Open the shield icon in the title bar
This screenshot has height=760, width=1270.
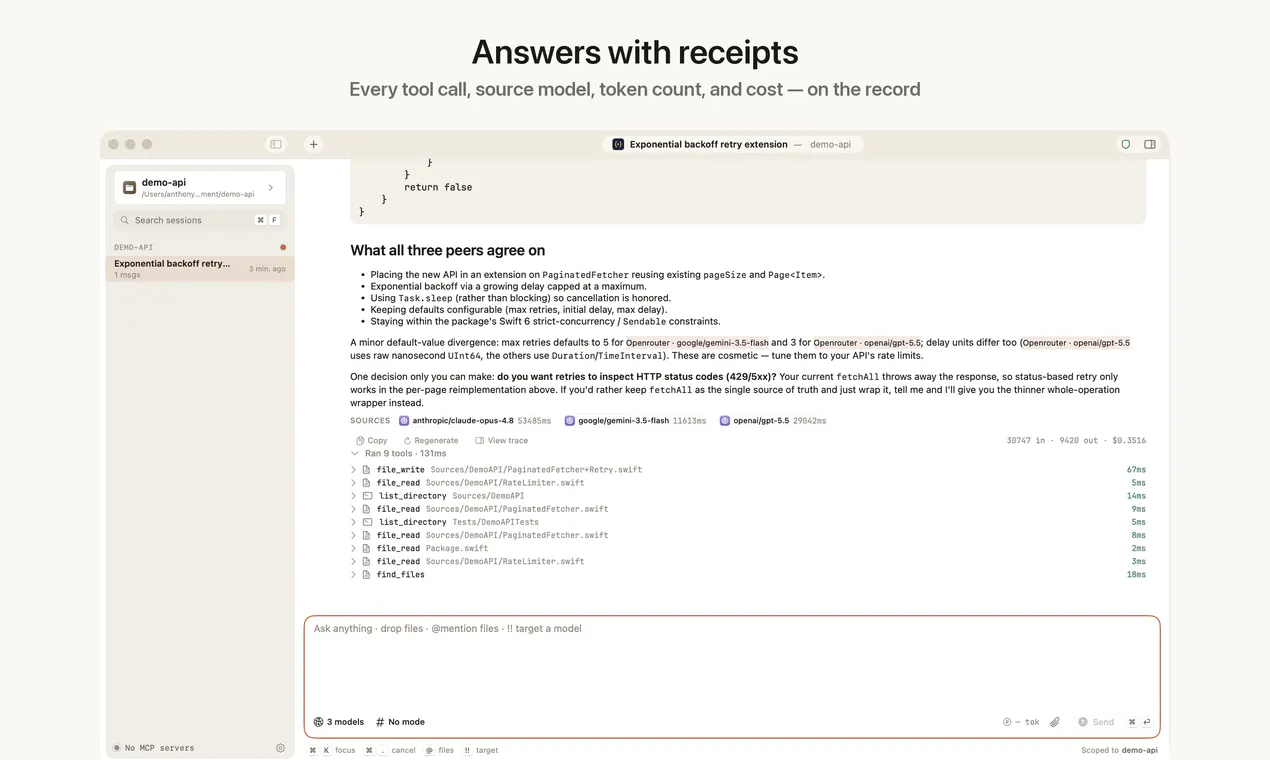tap(1126, 144)
